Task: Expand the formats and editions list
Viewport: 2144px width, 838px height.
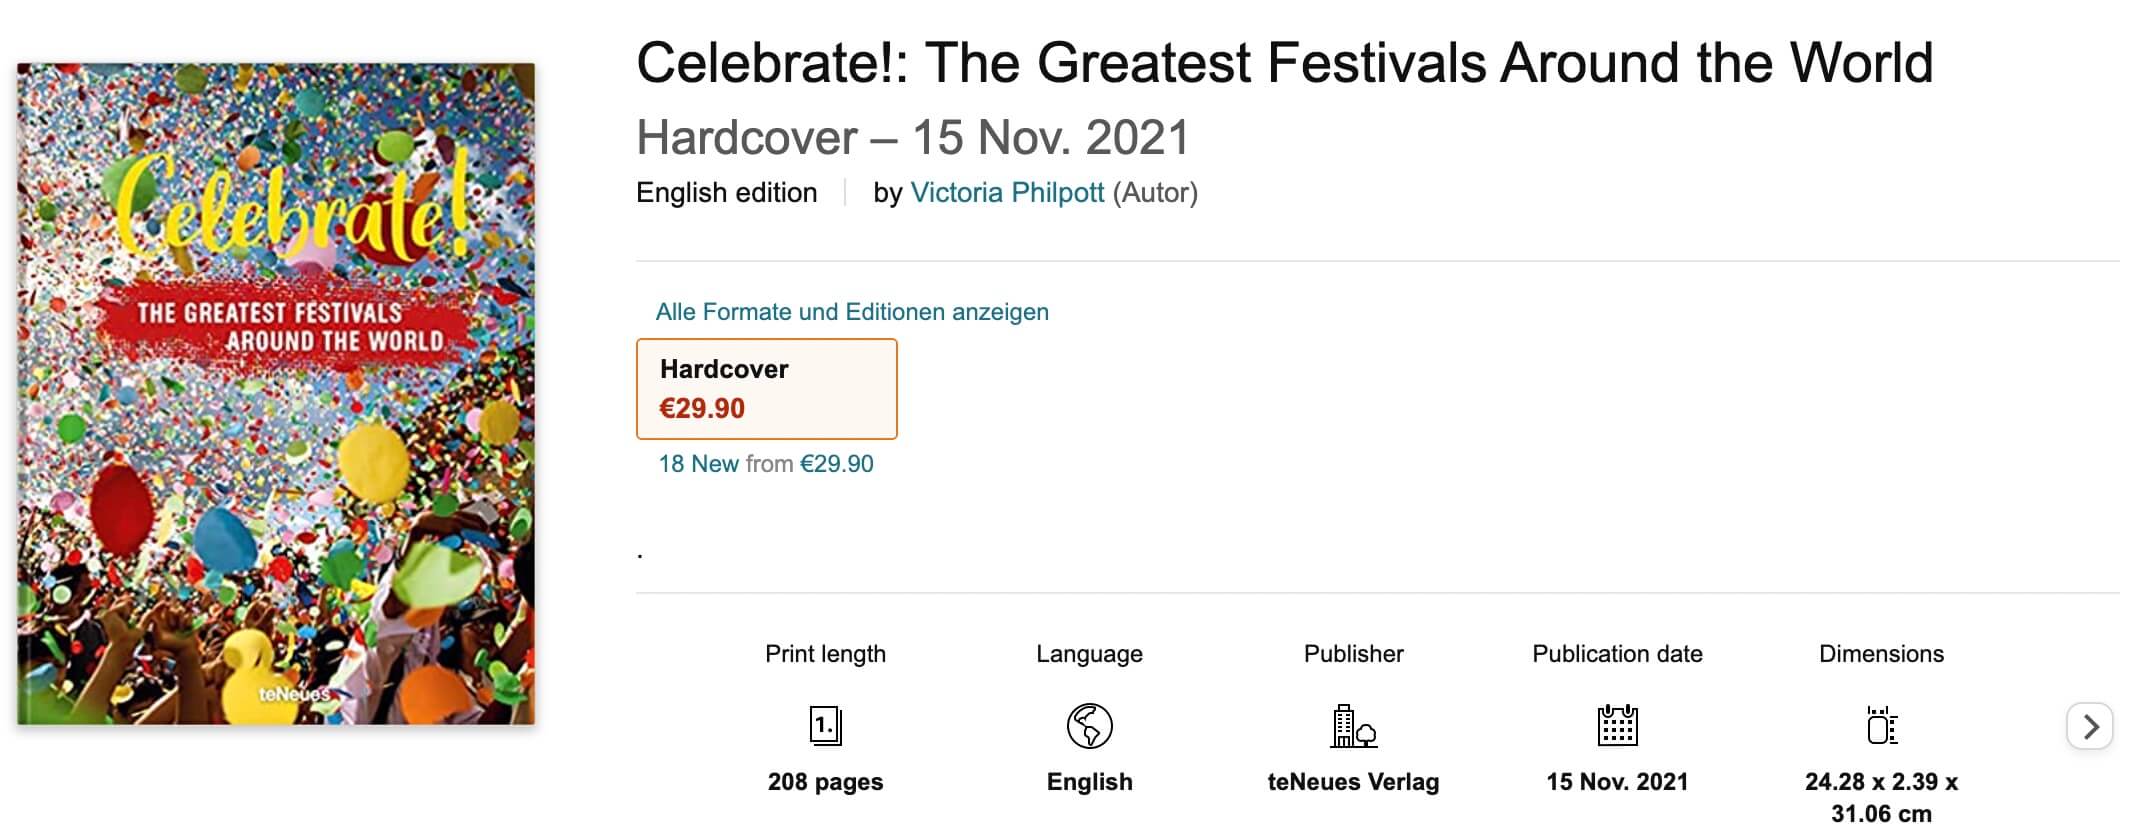Action: (x=851, y=311)
